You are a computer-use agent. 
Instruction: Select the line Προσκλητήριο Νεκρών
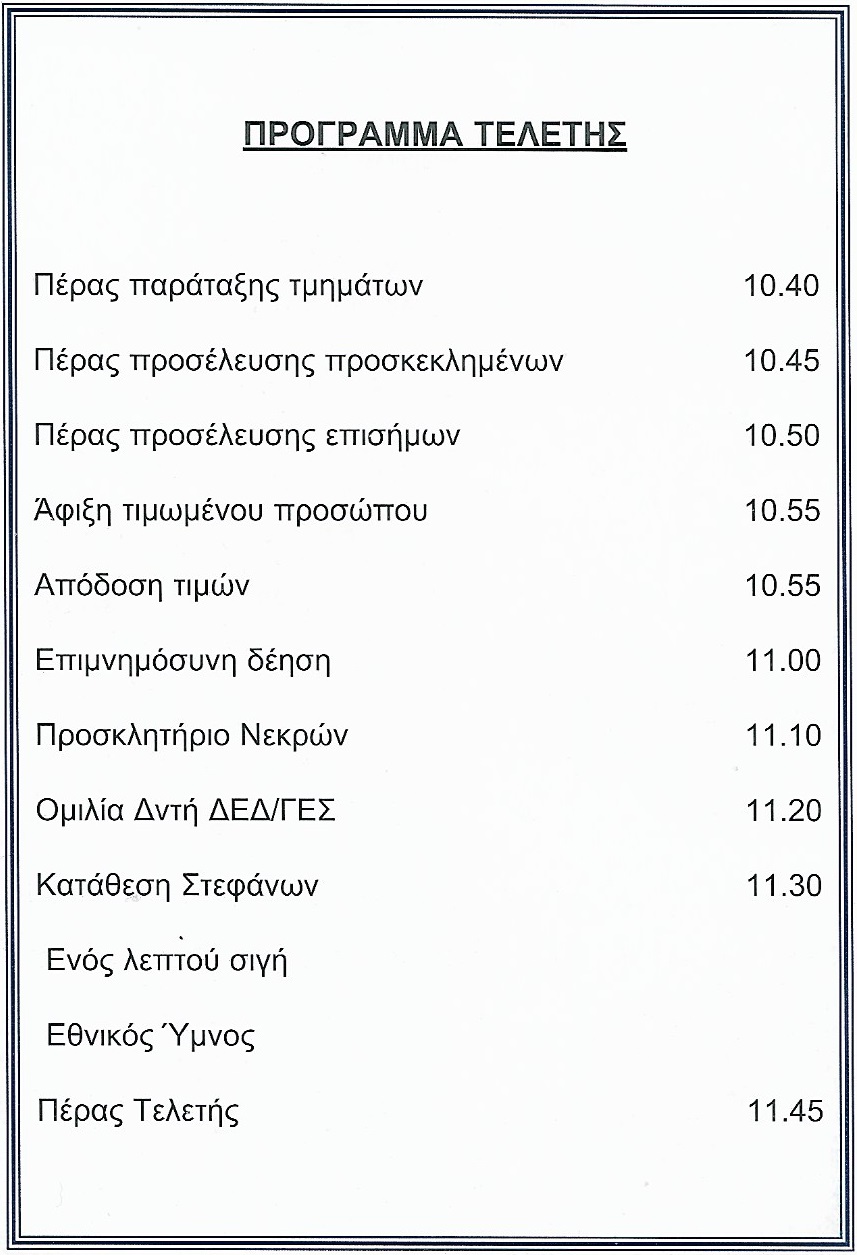192,736
